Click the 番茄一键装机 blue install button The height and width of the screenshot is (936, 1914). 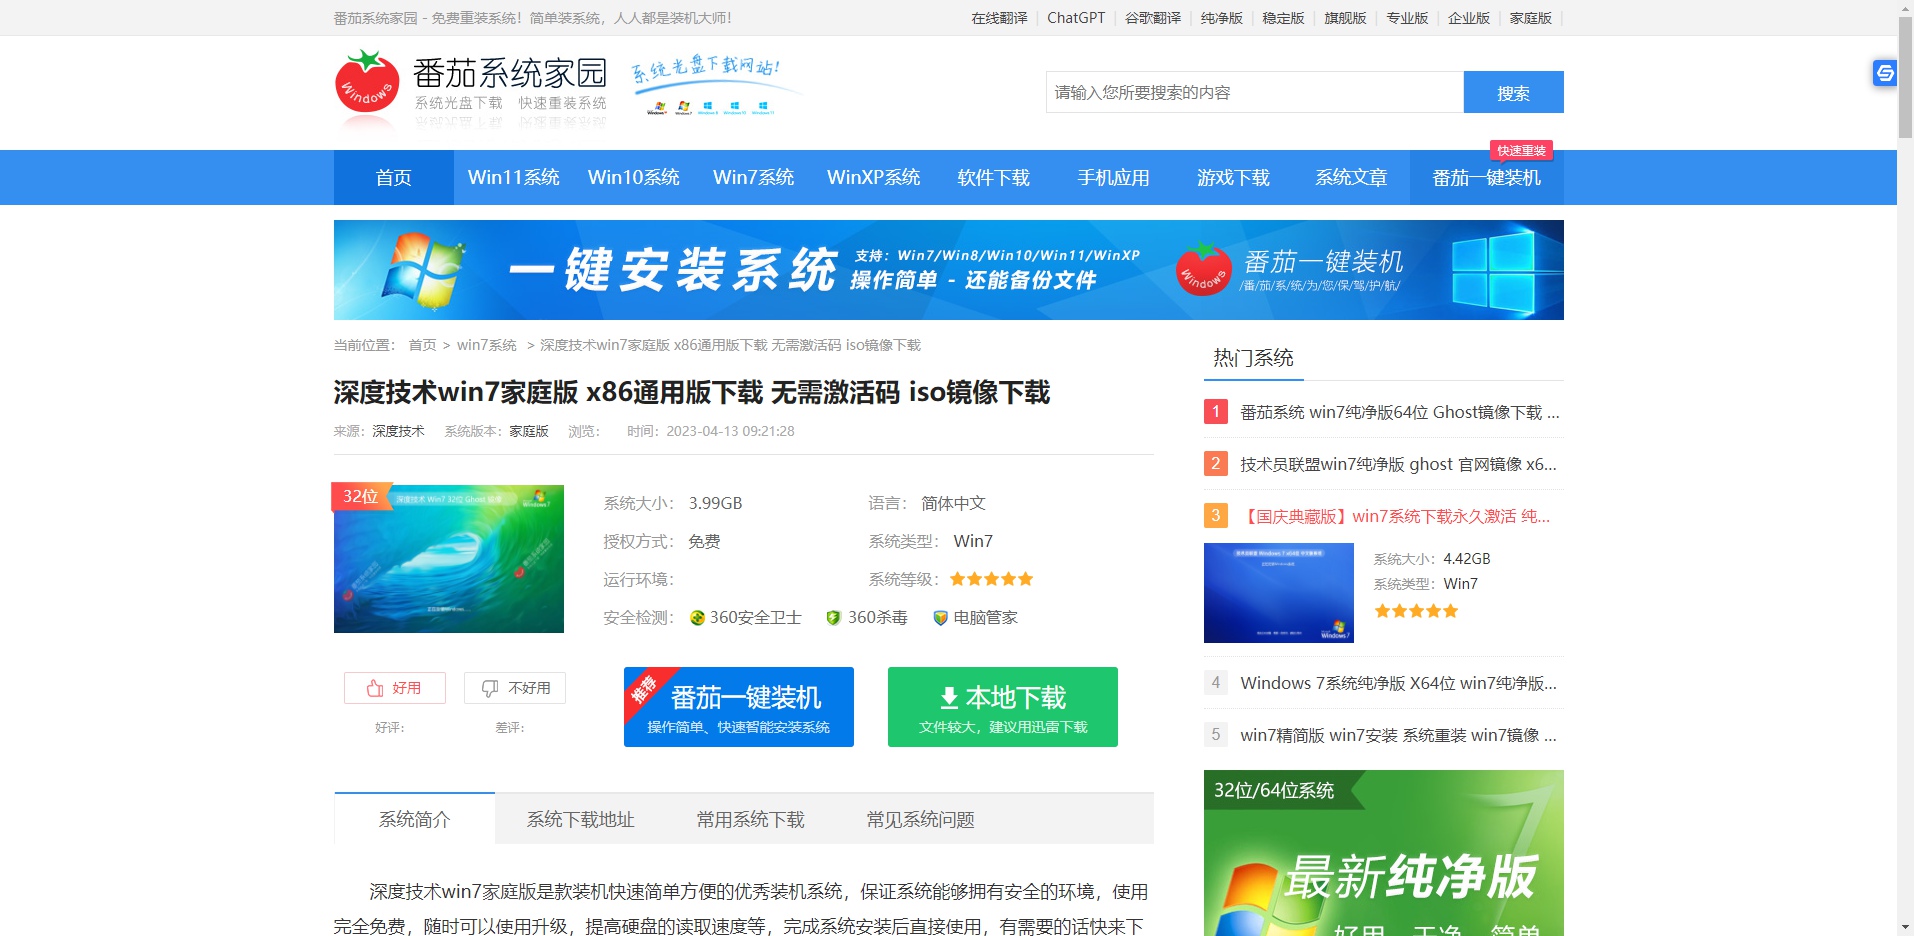(739, 707)
